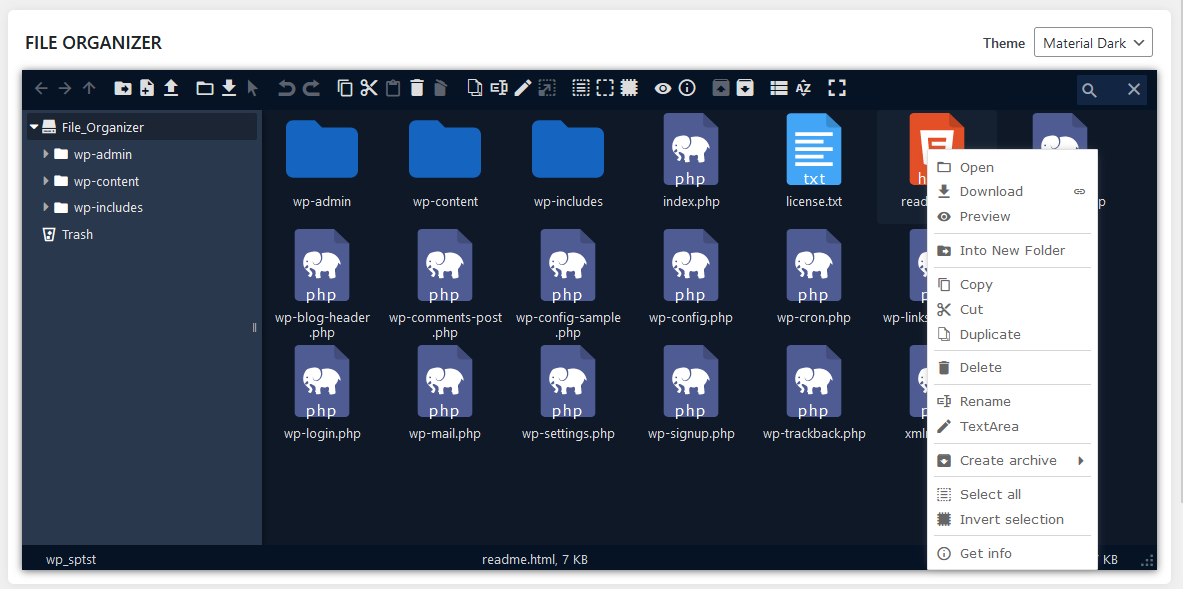Sort files using the A-Z toolbar icon
1183x590 pixels.
803,88
